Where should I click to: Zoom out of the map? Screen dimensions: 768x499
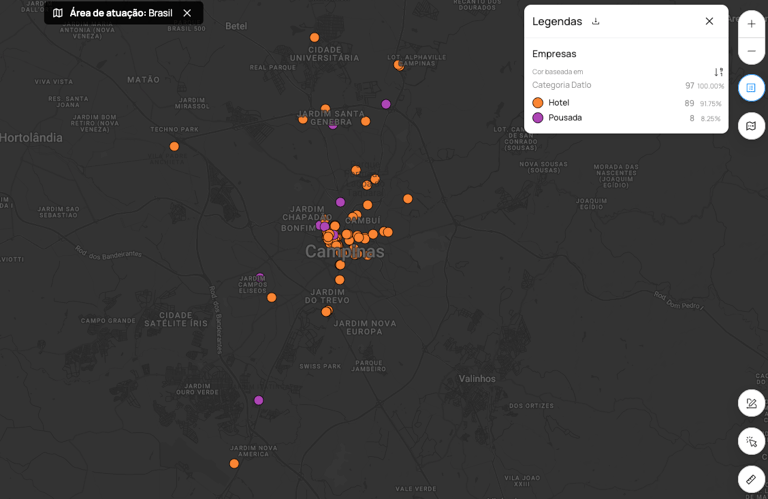click(751, 51)
